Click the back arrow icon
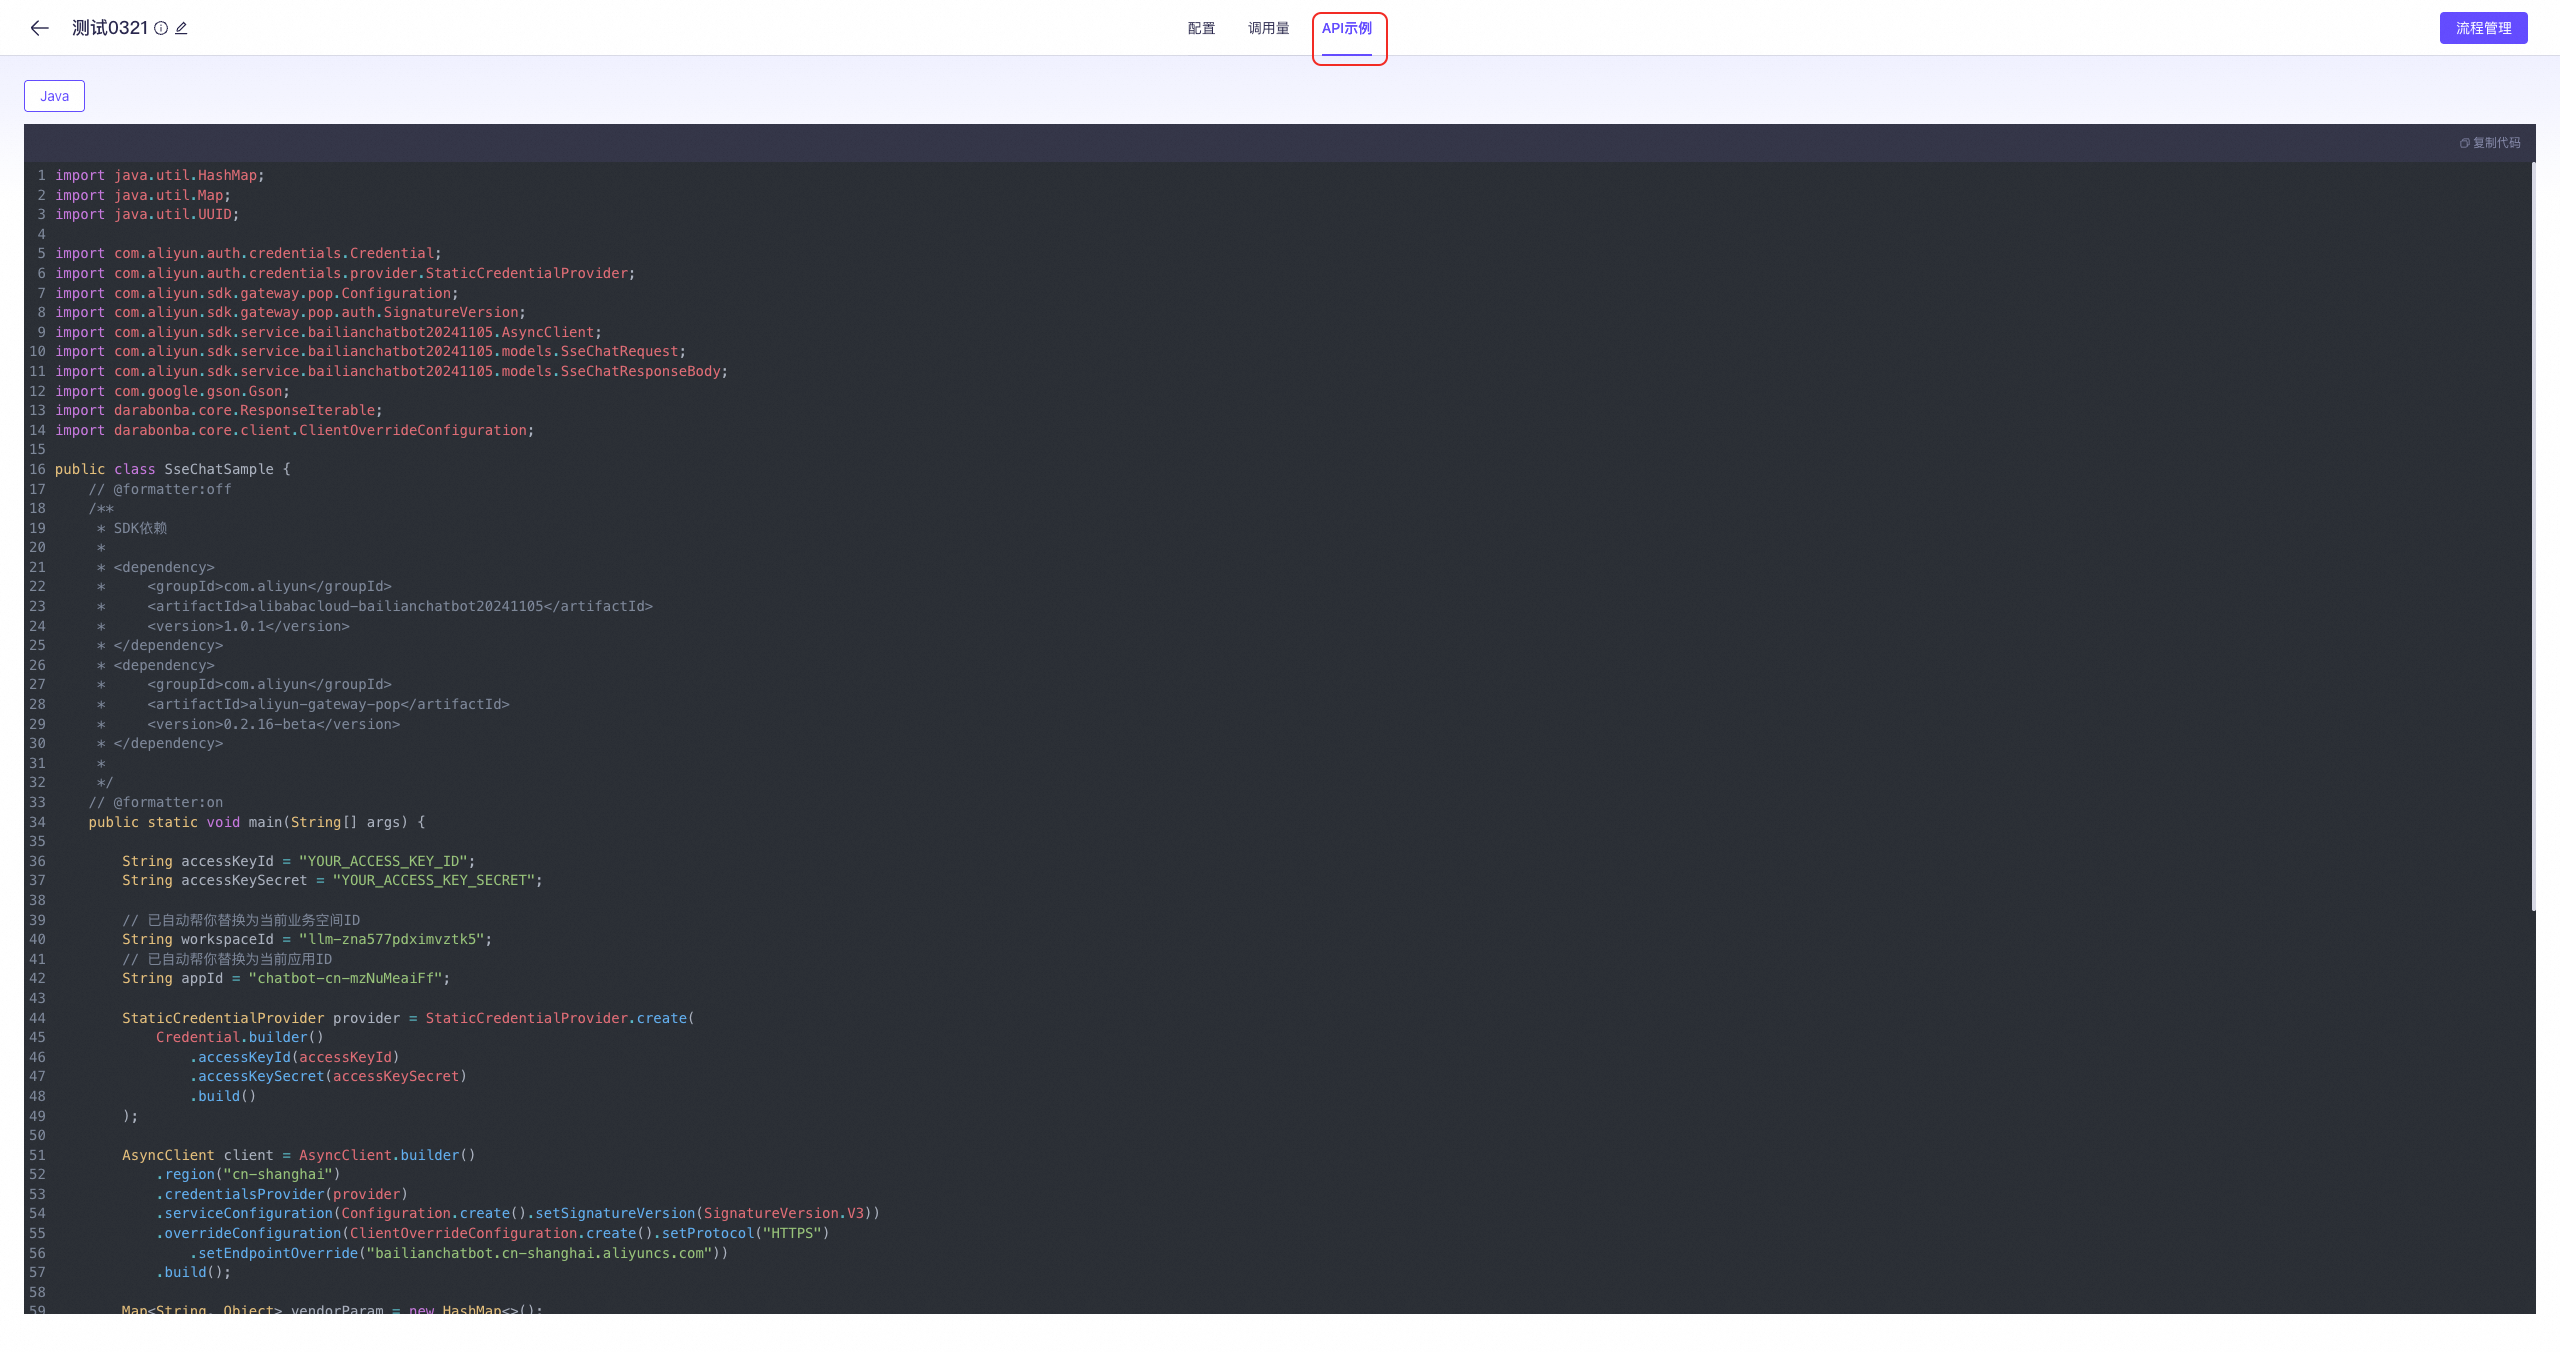Viewport: 2560px width, 1352px height. [40, 28]
